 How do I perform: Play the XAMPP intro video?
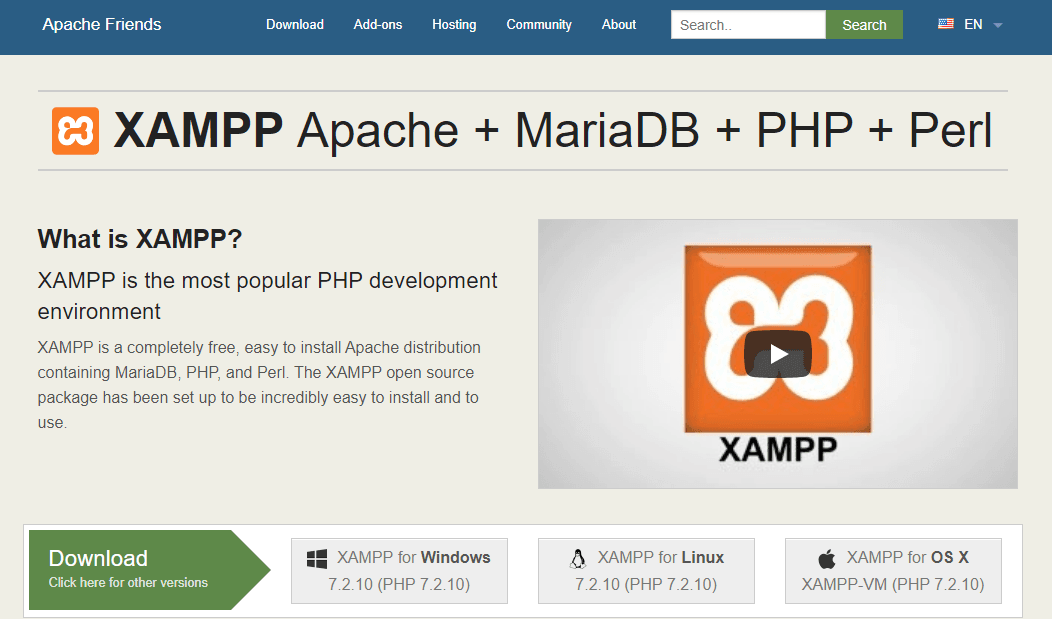tap(778, 354)
